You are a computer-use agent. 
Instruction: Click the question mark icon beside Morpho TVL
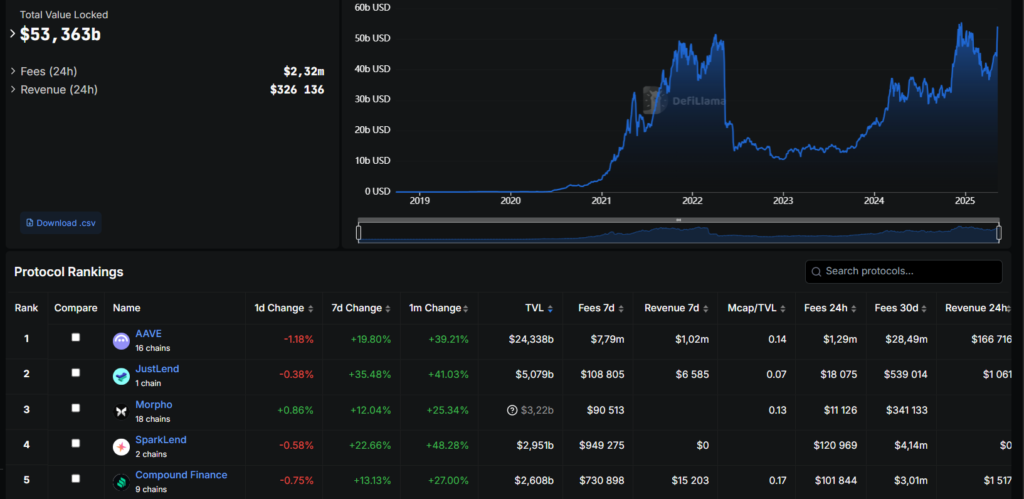[513, 410]
